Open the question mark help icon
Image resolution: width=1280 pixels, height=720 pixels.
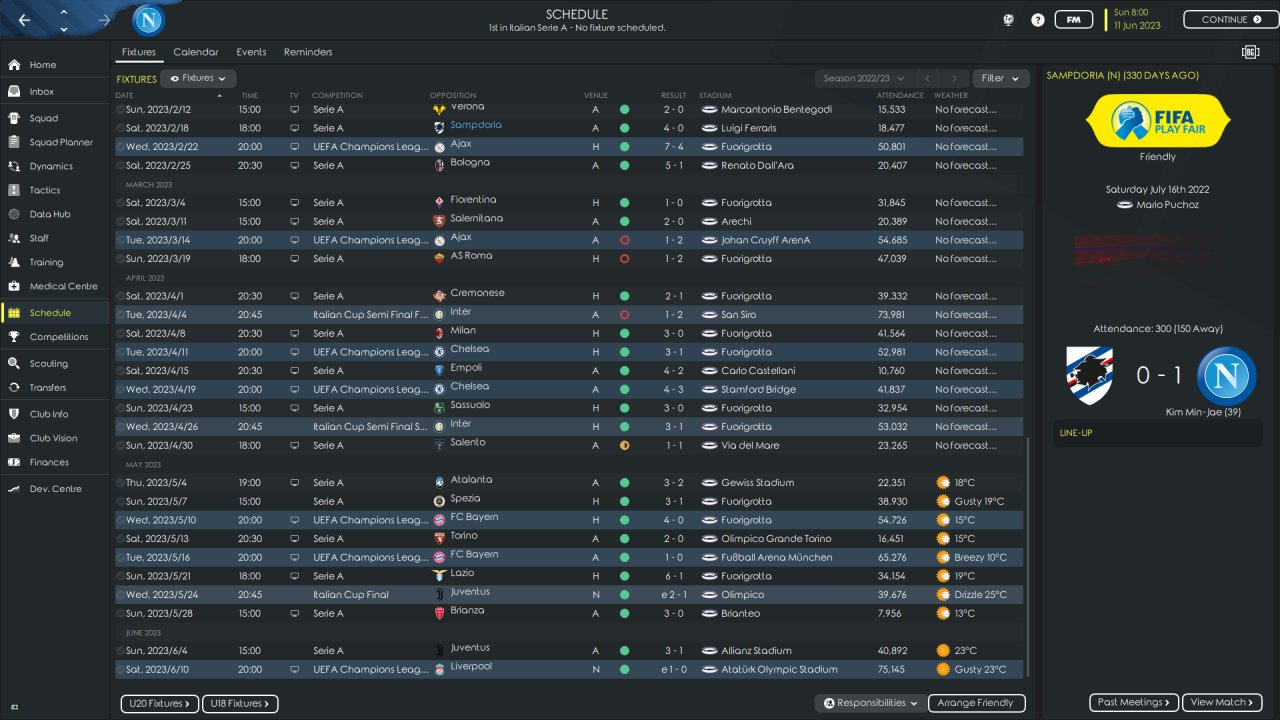coord(1038,20)
